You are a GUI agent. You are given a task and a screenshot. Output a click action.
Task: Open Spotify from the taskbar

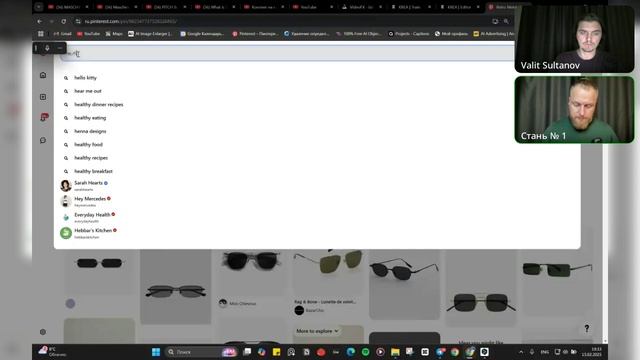pyautogui.click(x=365, y=352)
